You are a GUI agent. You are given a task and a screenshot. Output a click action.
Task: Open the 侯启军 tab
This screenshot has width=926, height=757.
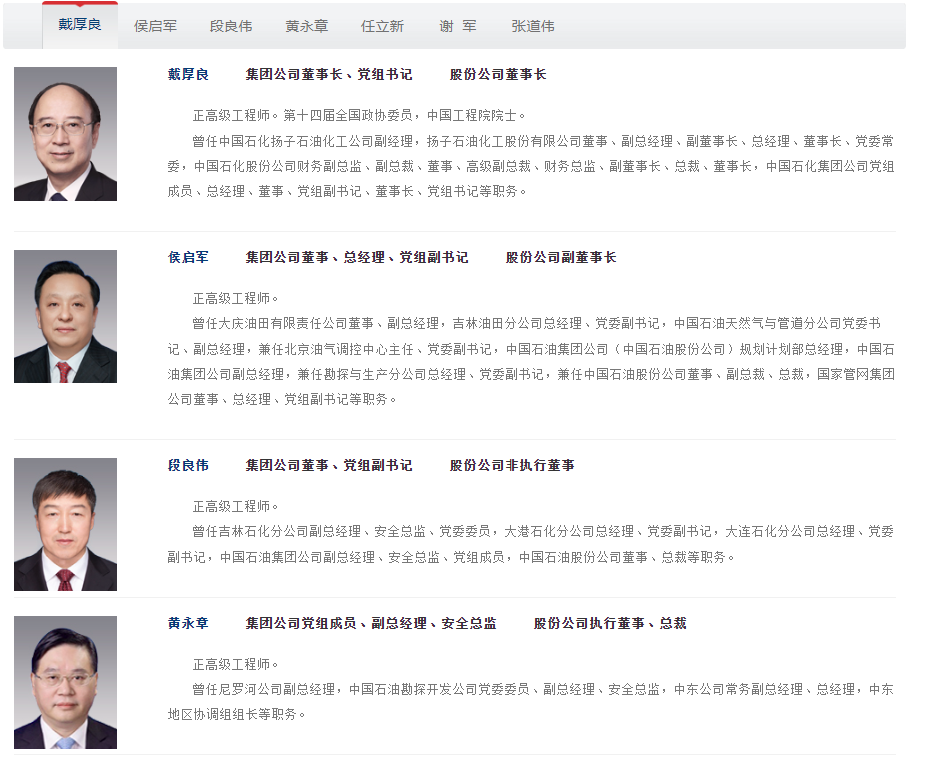155,26
